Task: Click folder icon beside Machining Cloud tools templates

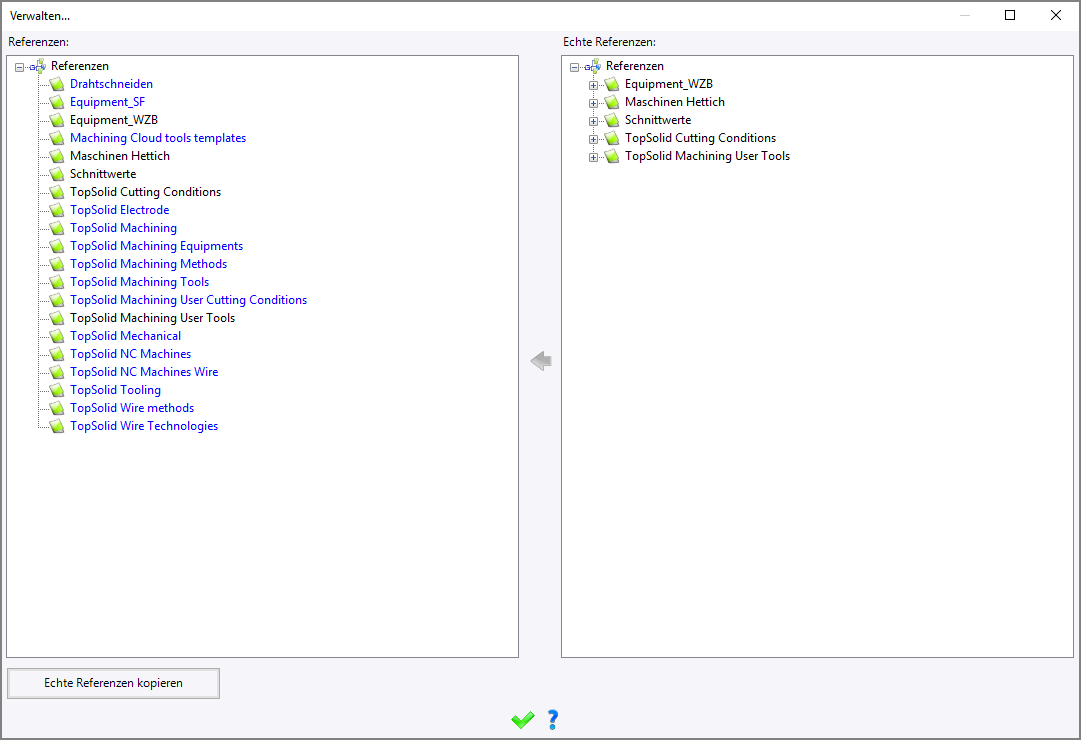Action: [x=57, y=138]
